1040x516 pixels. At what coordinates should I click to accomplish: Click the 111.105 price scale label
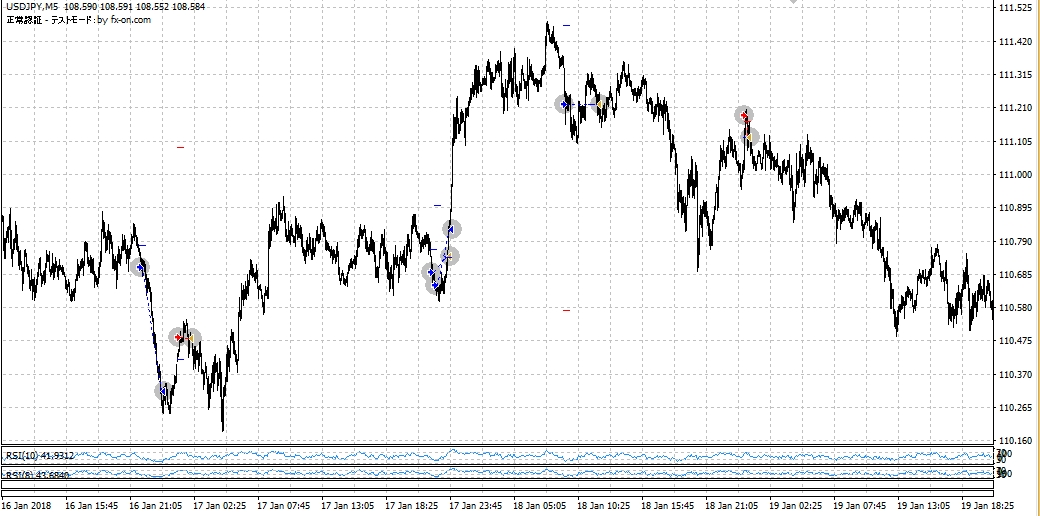pyautogui.click(x=1013, y=141)
